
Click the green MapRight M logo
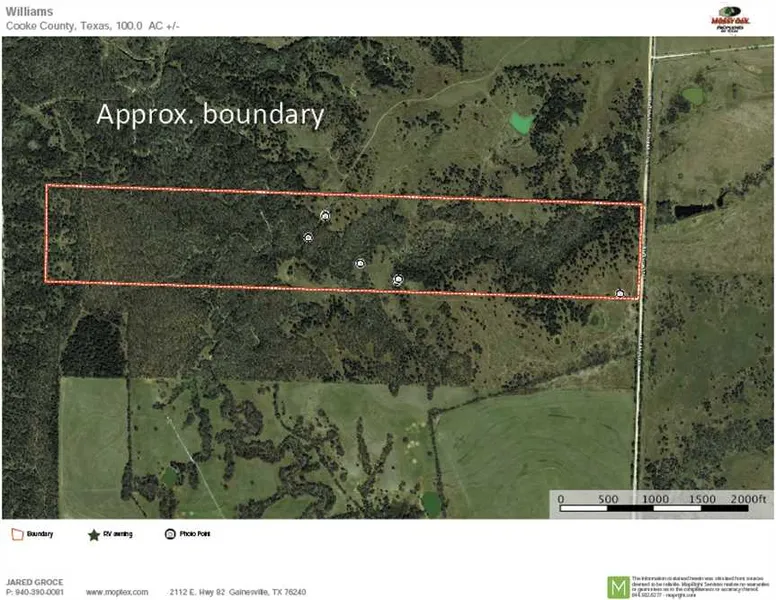(618, 587)
